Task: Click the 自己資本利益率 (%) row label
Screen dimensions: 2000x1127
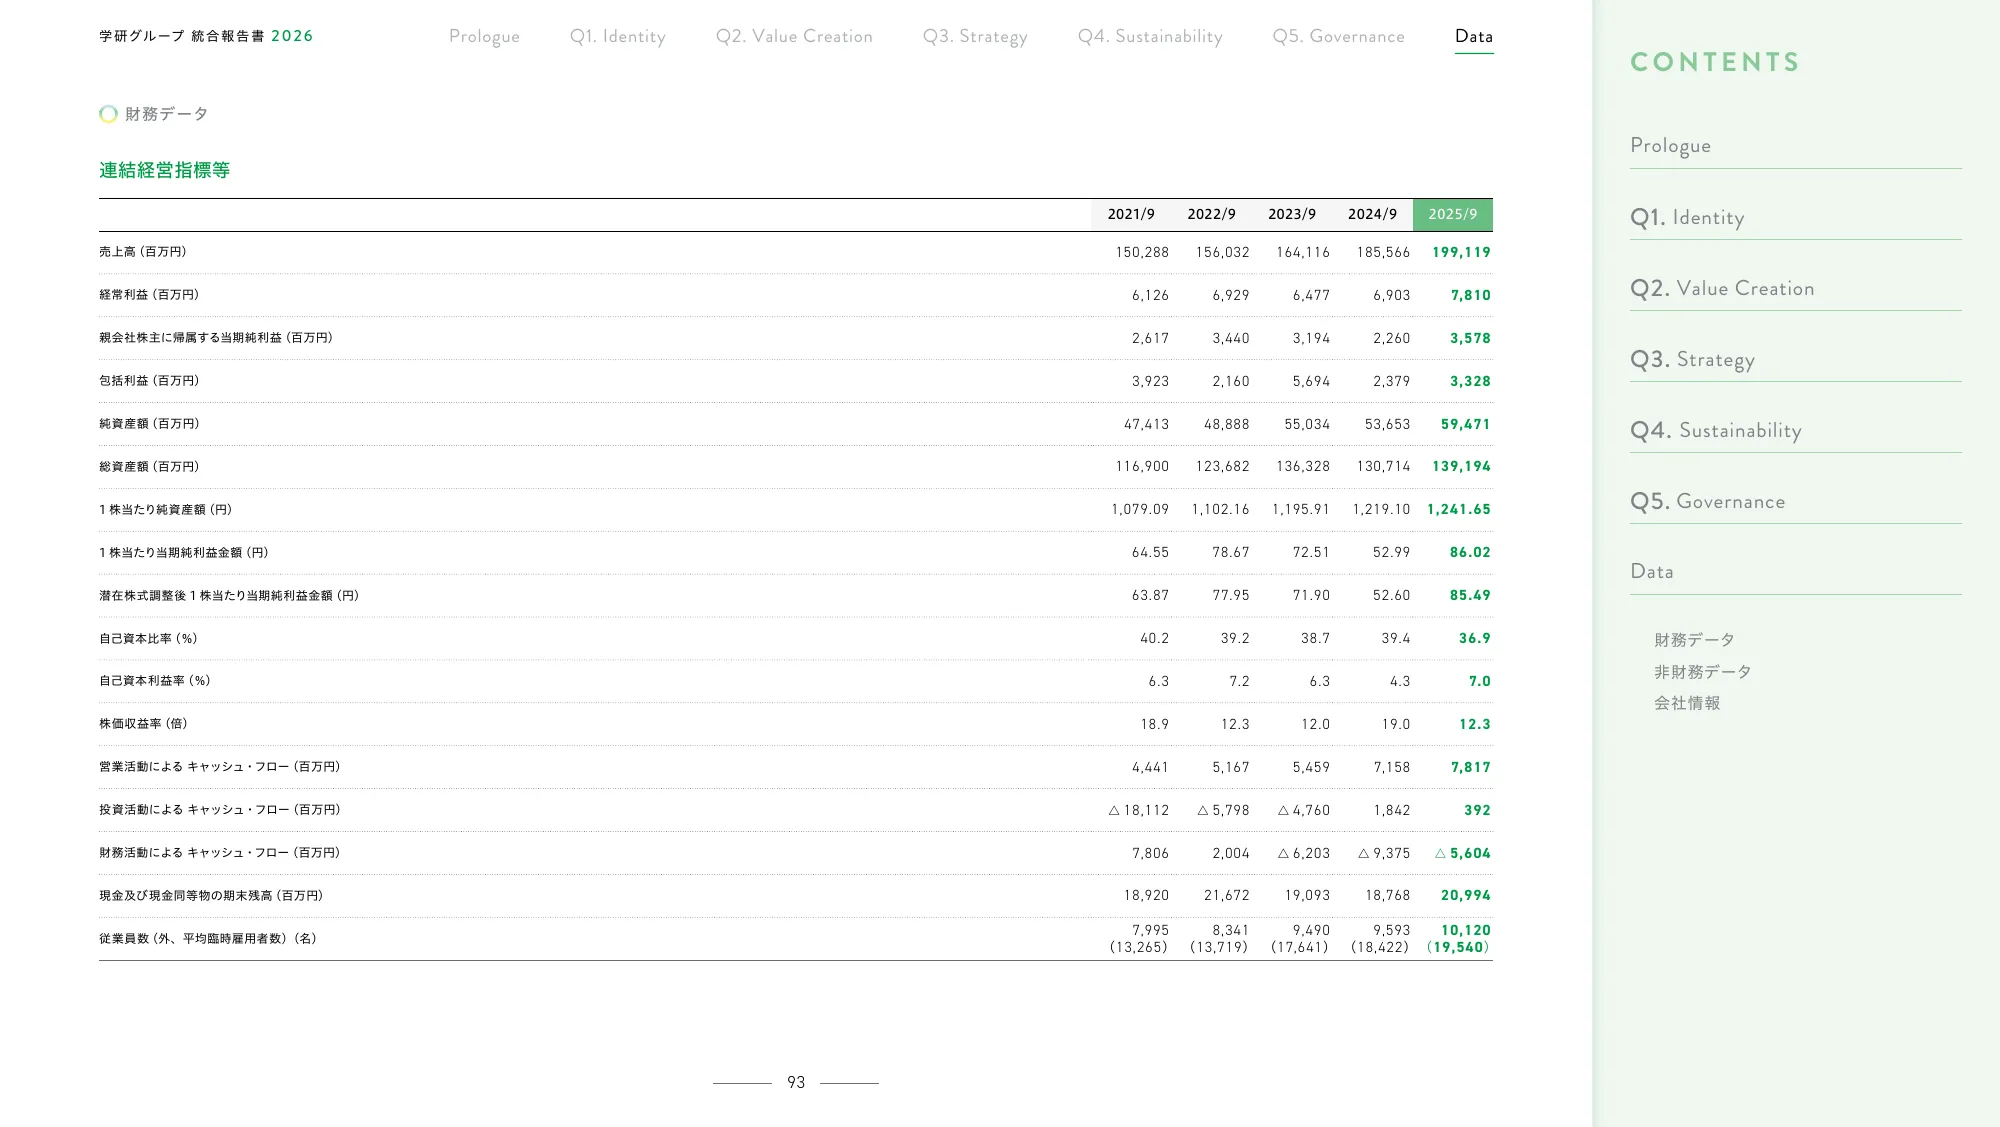Action: [x=155, y=681]
